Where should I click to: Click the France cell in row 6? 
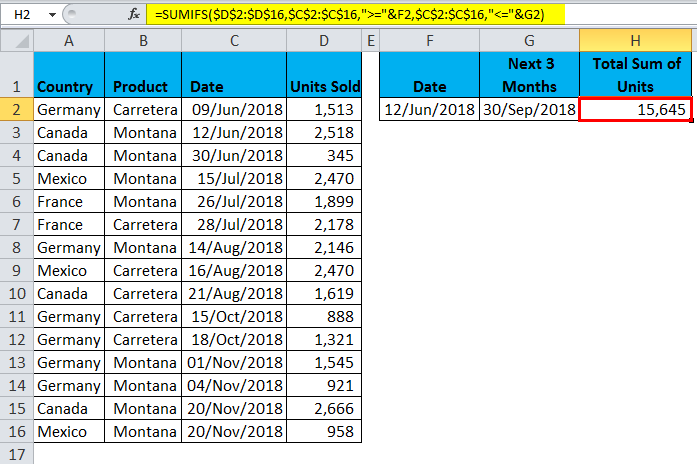click(x=68, y=201)
